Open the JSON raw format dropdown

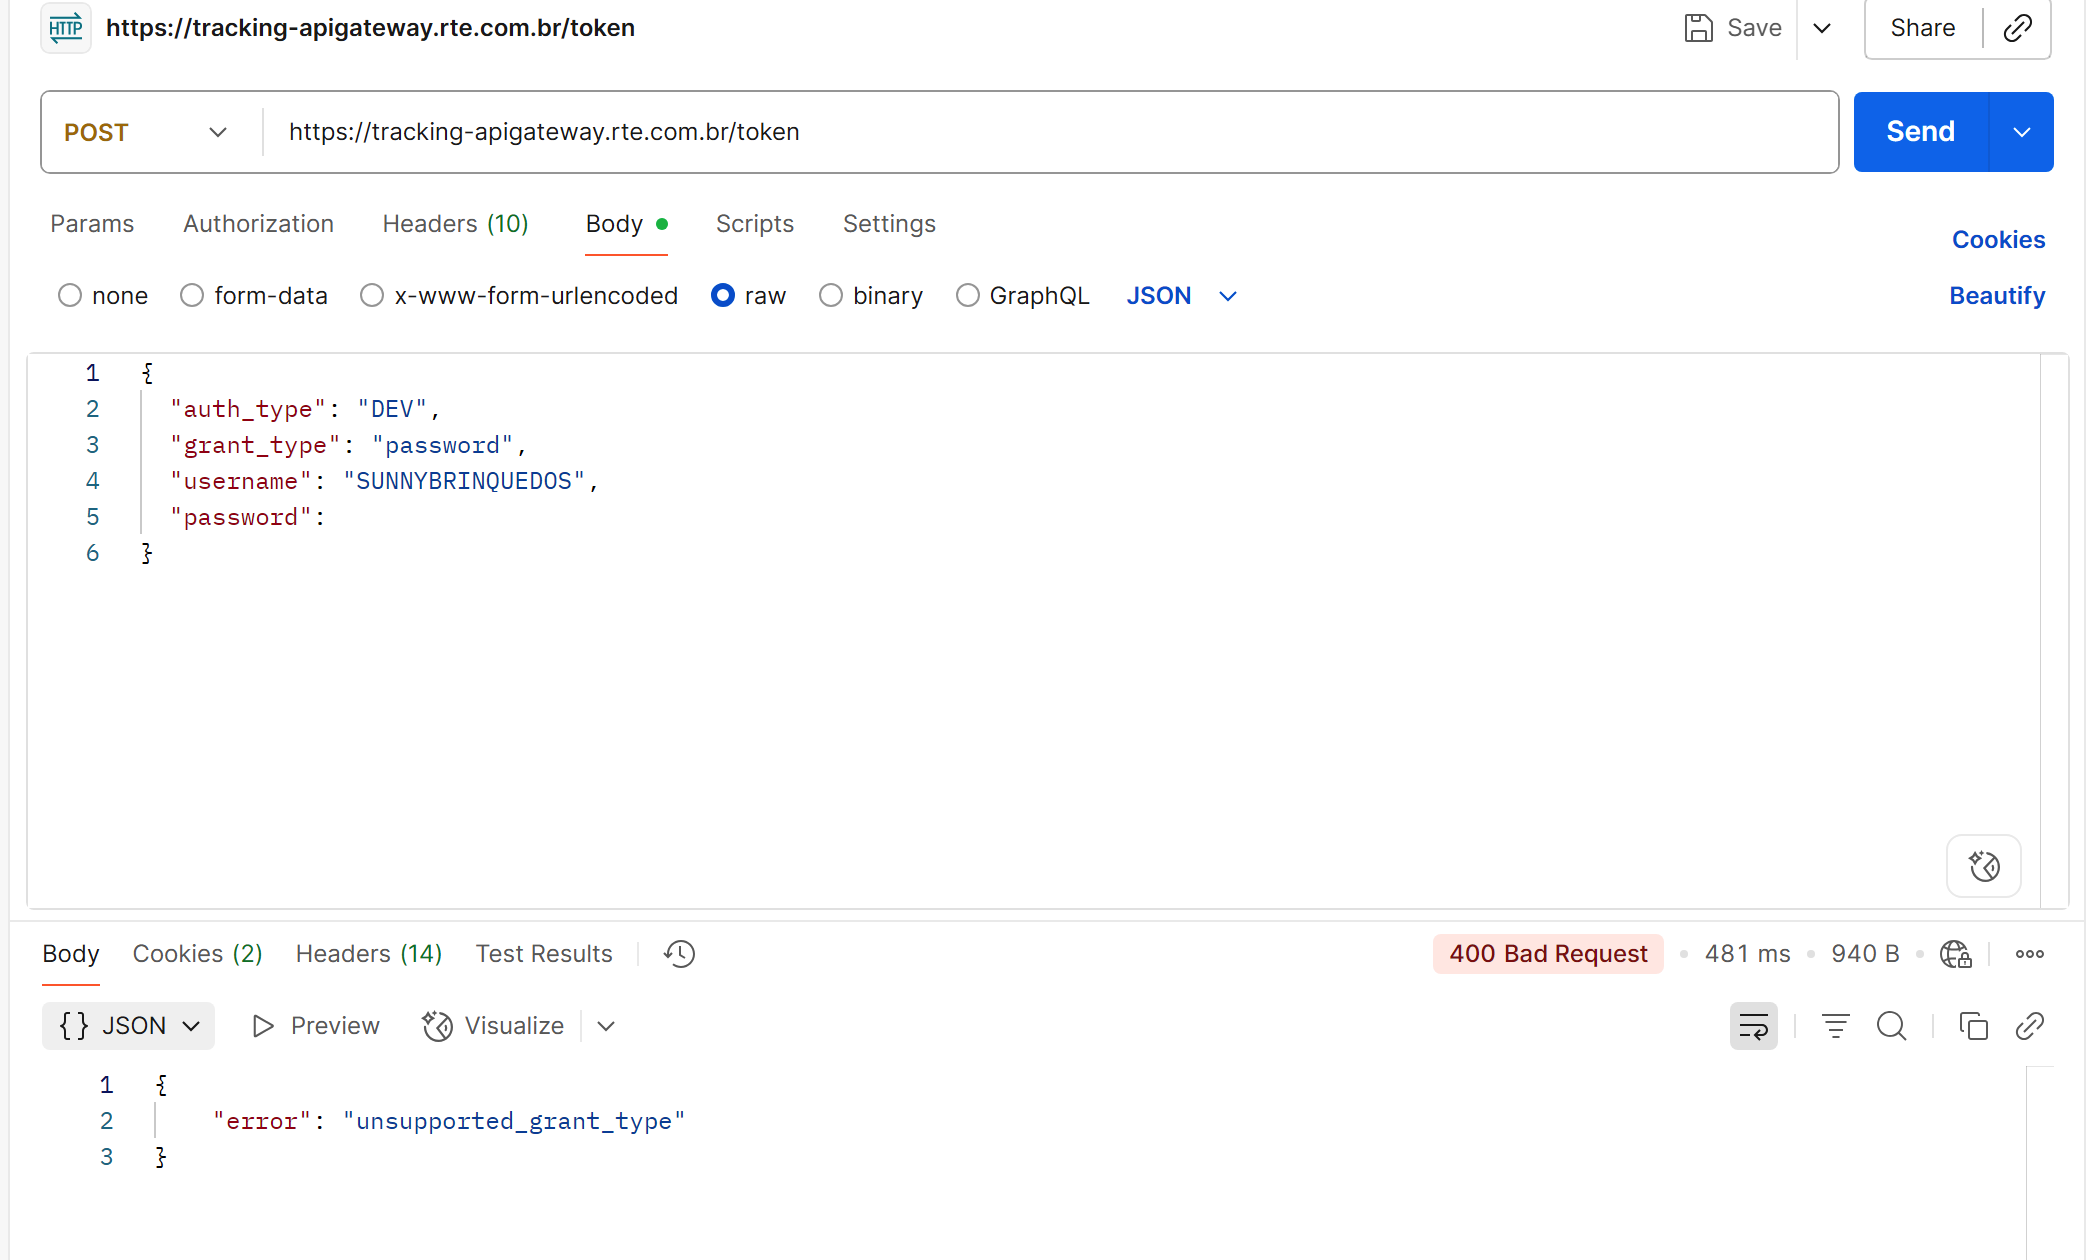tap(1182, 296)
